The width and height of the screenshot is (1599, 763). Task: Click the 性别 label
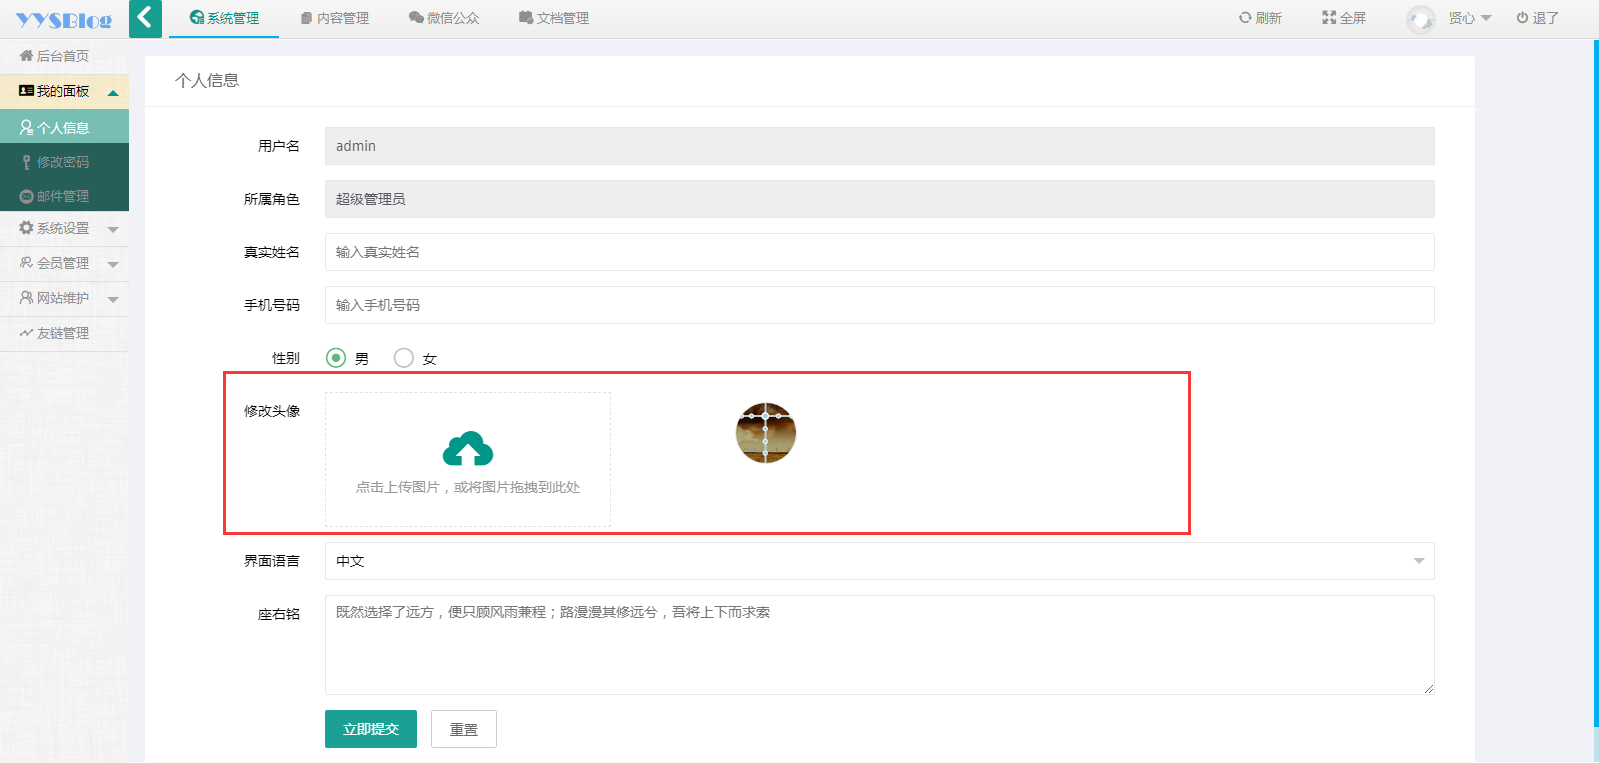point(286,358)
